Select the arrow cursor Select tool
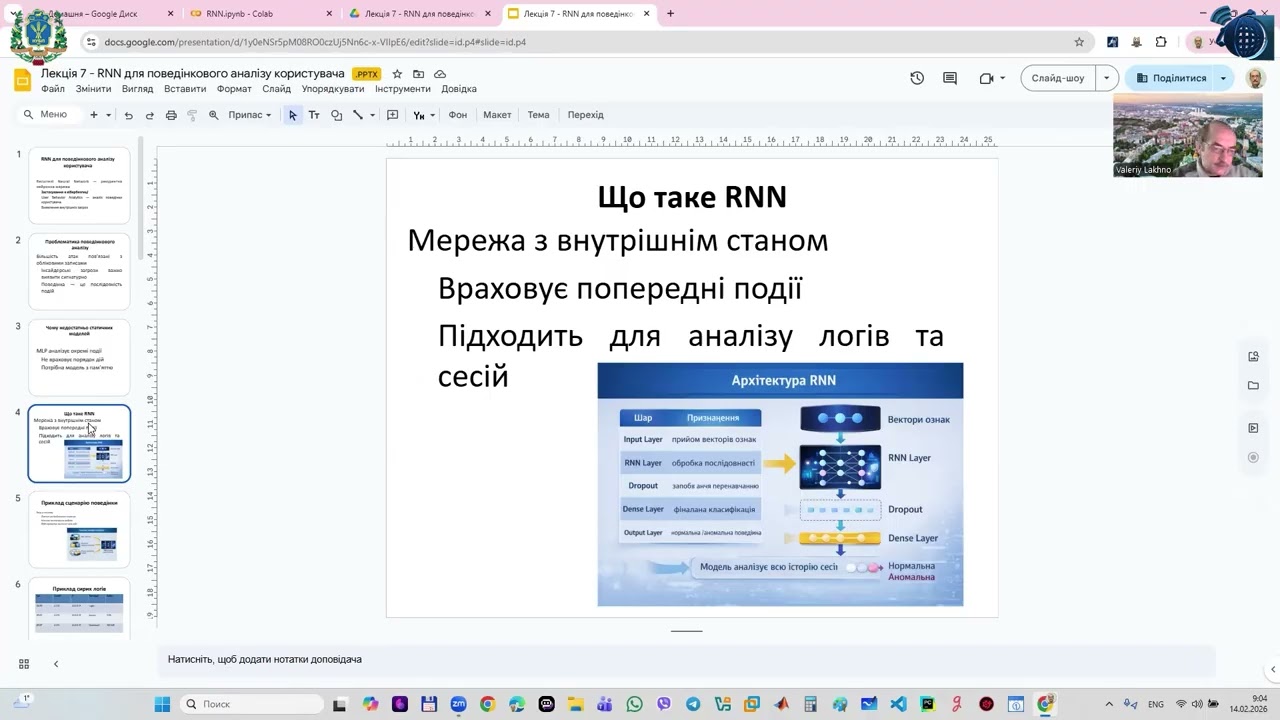Image resolution: width=1280 pixels, height=720 pixels. click(x=292, y=115)
